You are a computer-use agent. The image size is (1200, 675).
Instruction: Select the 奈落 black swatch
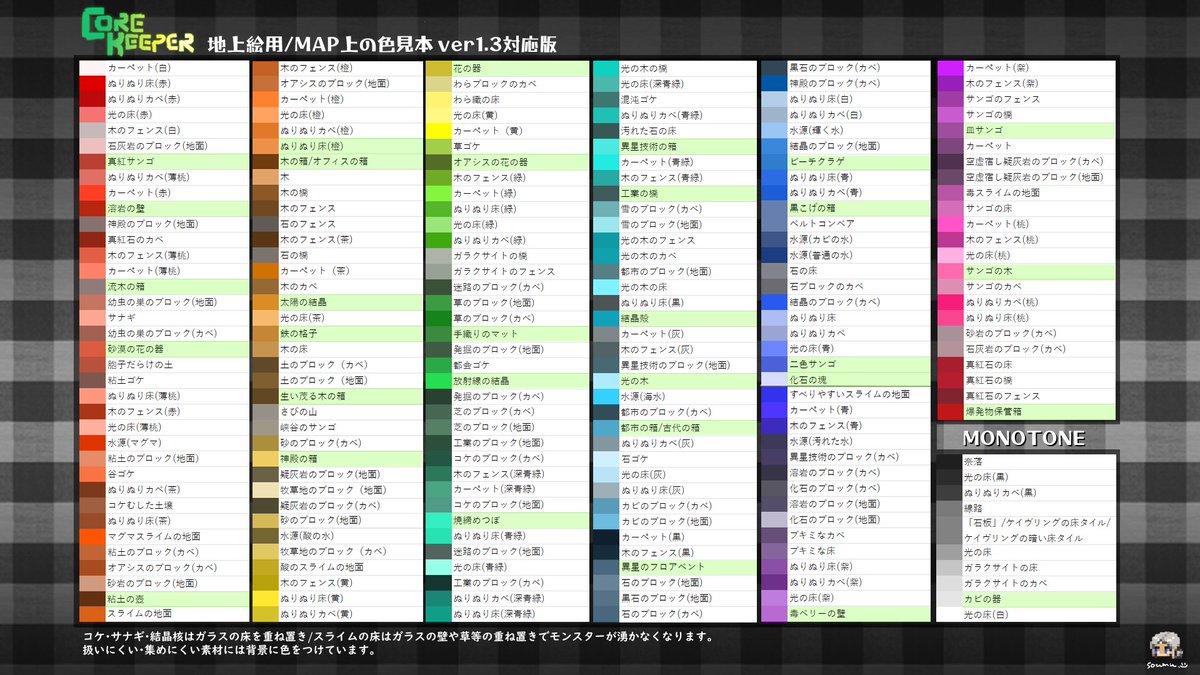pyautogui.click(x=950, y=463)
